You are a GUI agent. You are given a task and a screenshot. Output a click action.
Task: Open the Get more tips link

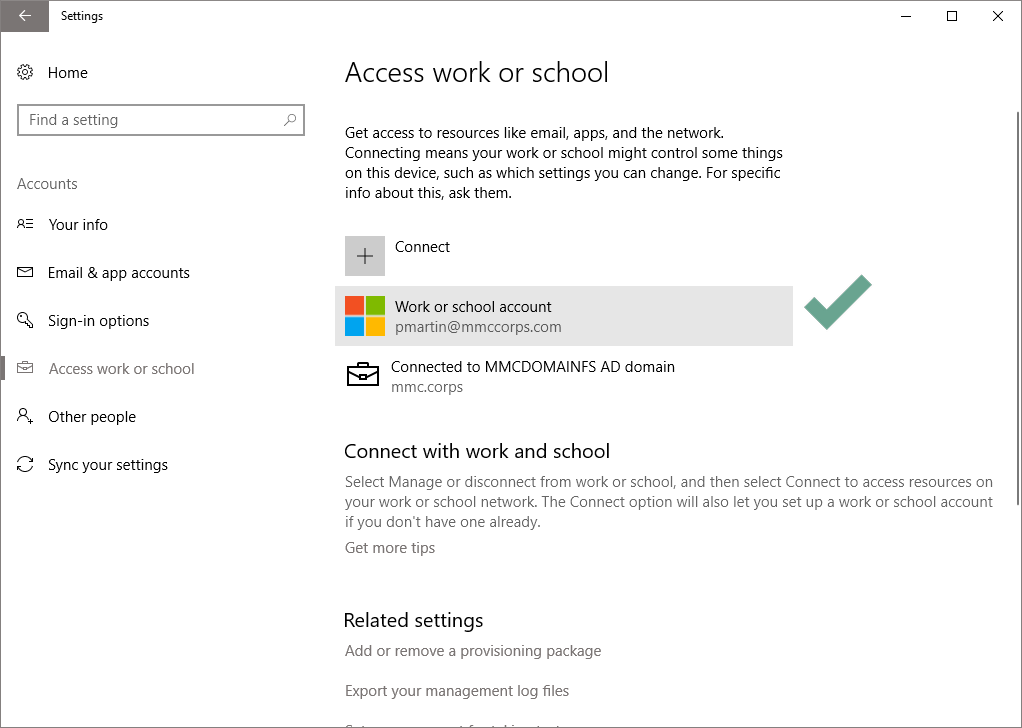click(x=389, y=547)
